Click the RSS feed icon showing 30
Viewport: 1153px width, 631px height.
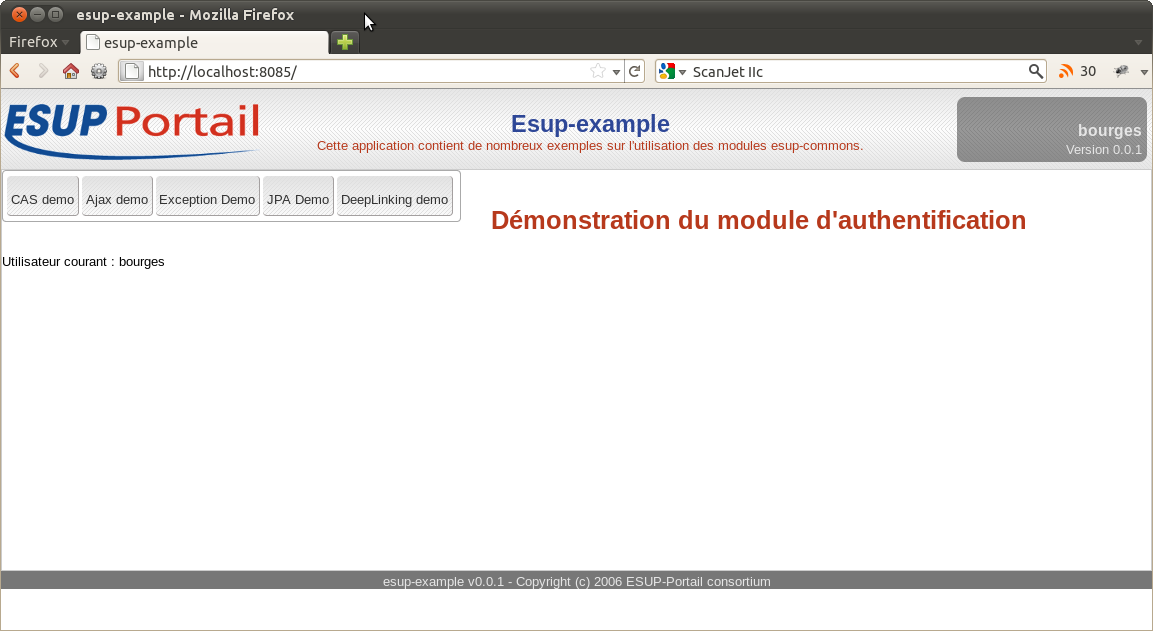pos(1066,71)
